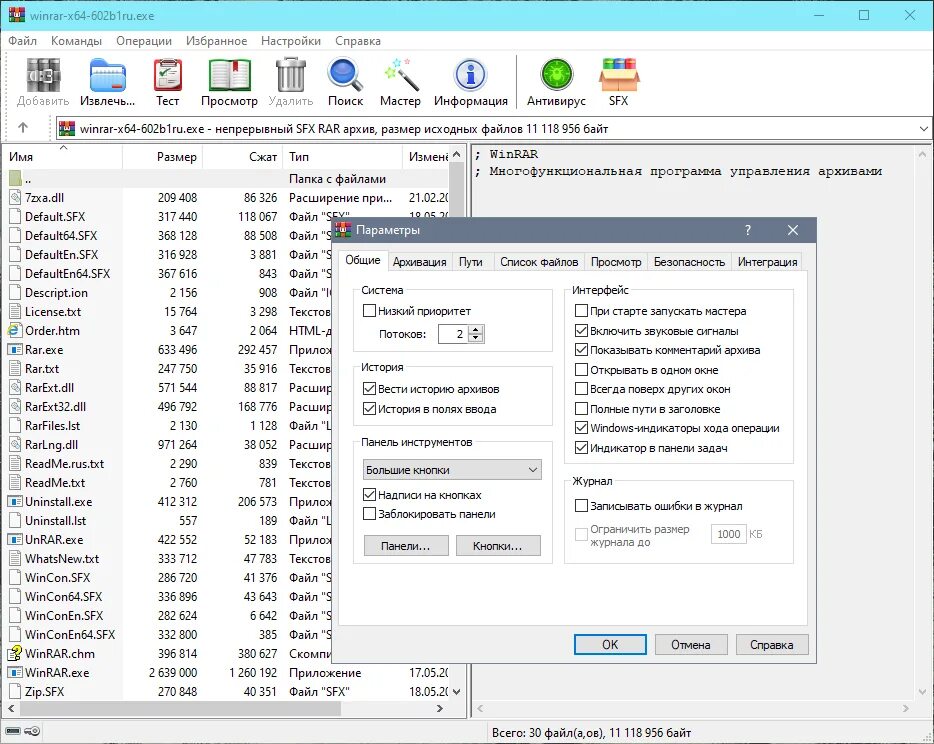Viewport: 934px width, 744px height.
Task: Click the Uninstall.exe file icon
Action: (15, 502)
